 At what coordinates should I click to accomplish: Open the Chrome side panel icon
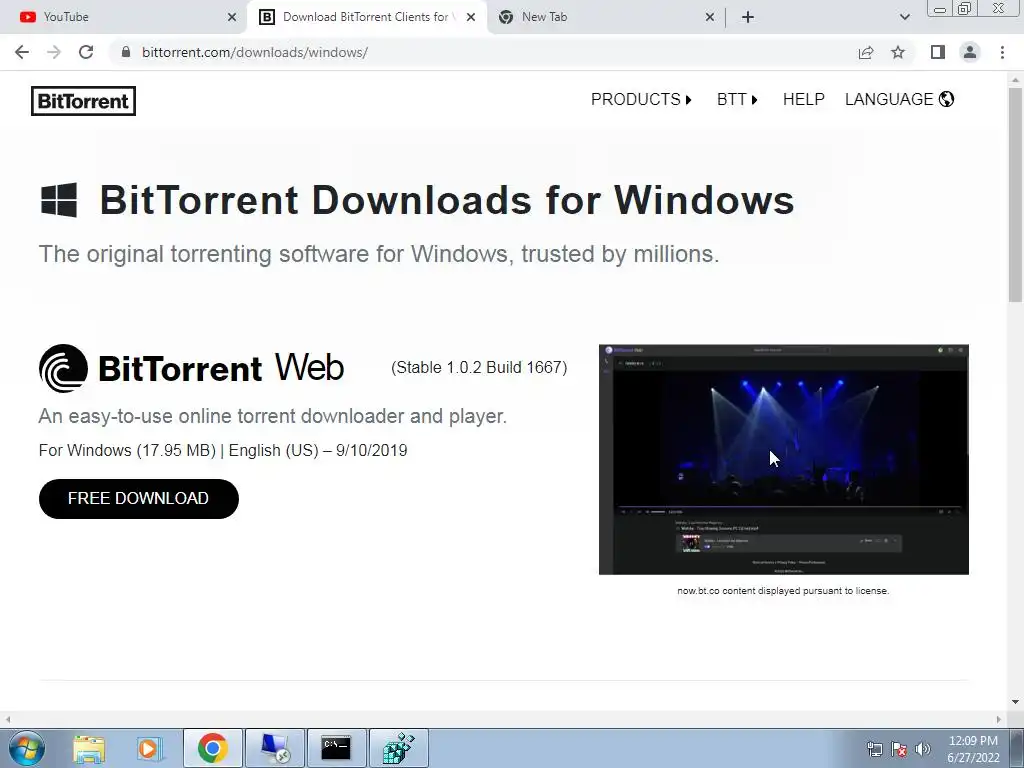pos(938,52)
